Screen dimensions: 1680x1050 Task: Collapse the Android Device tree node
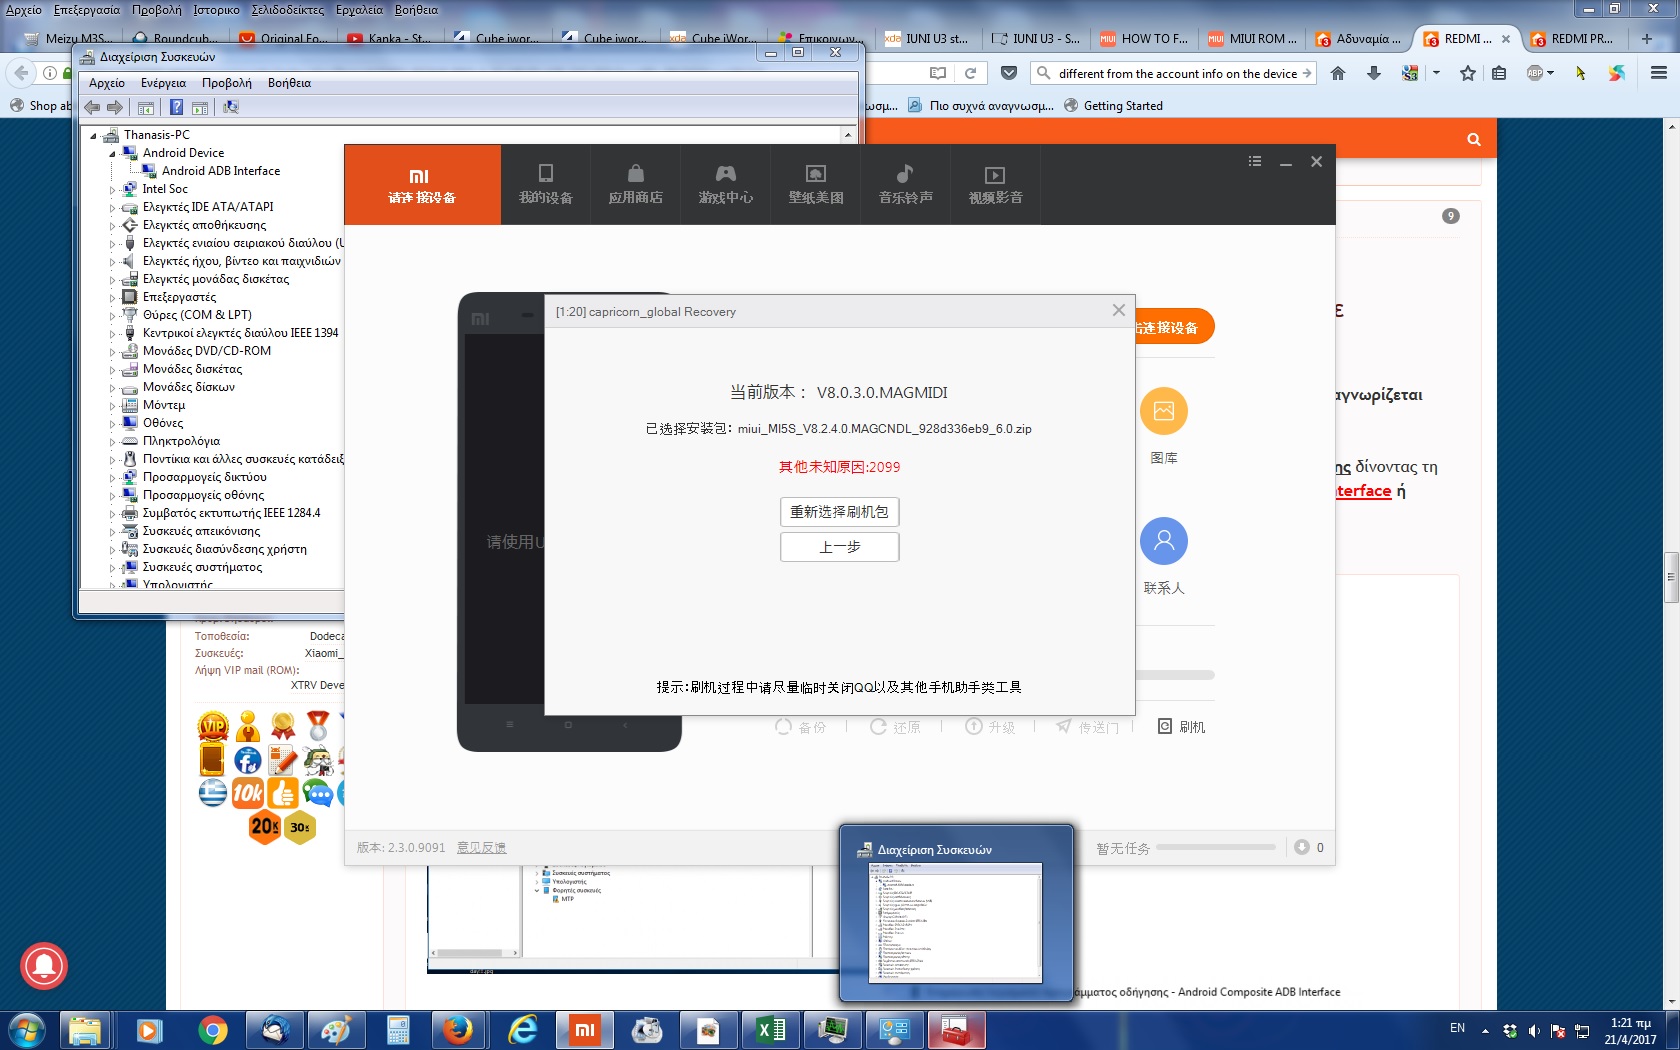pos(112,154)
